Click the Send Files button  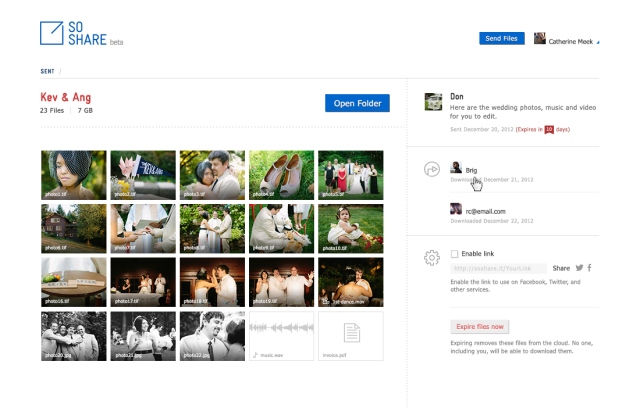point(501,38)
